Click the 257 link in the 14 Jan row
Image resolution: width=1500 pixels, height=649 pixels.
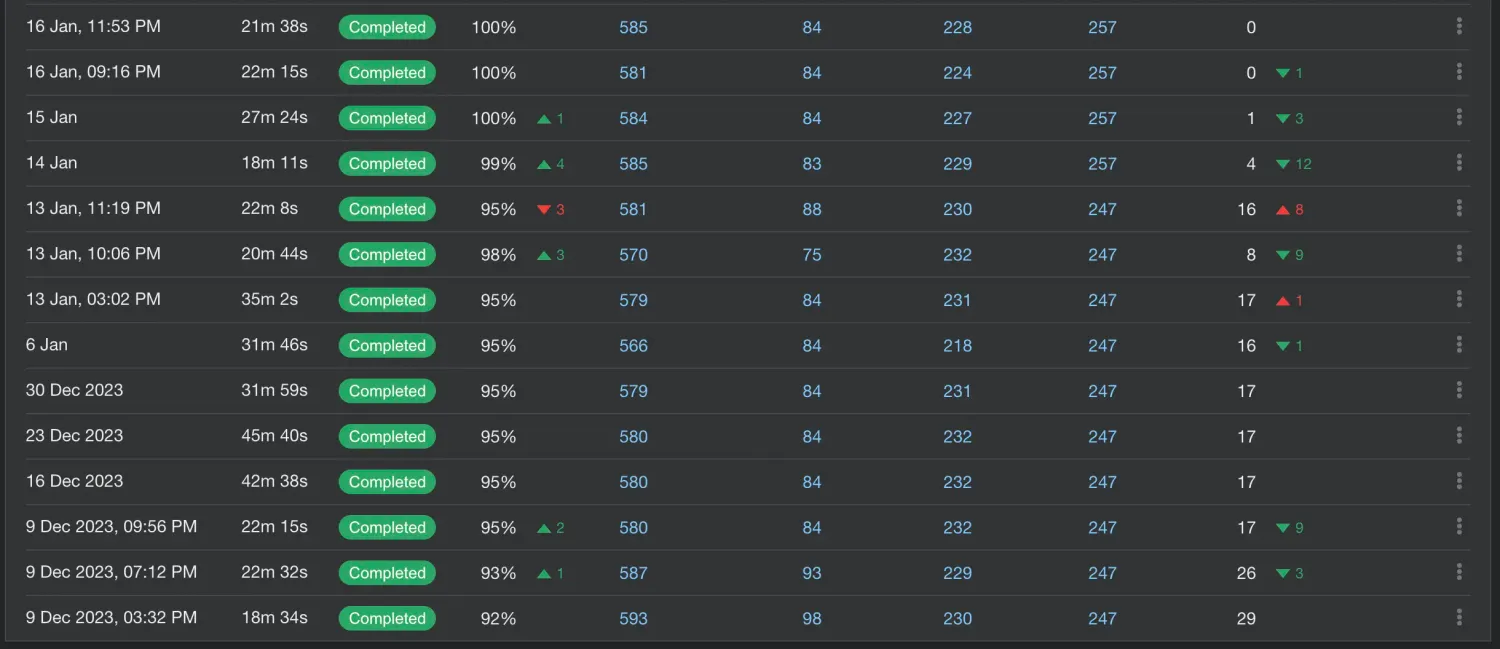click(x=1102, y=163)
